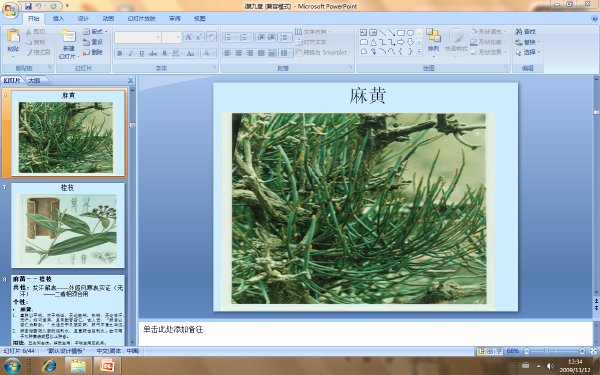Open the font size combo box

(x=171, y=37)
